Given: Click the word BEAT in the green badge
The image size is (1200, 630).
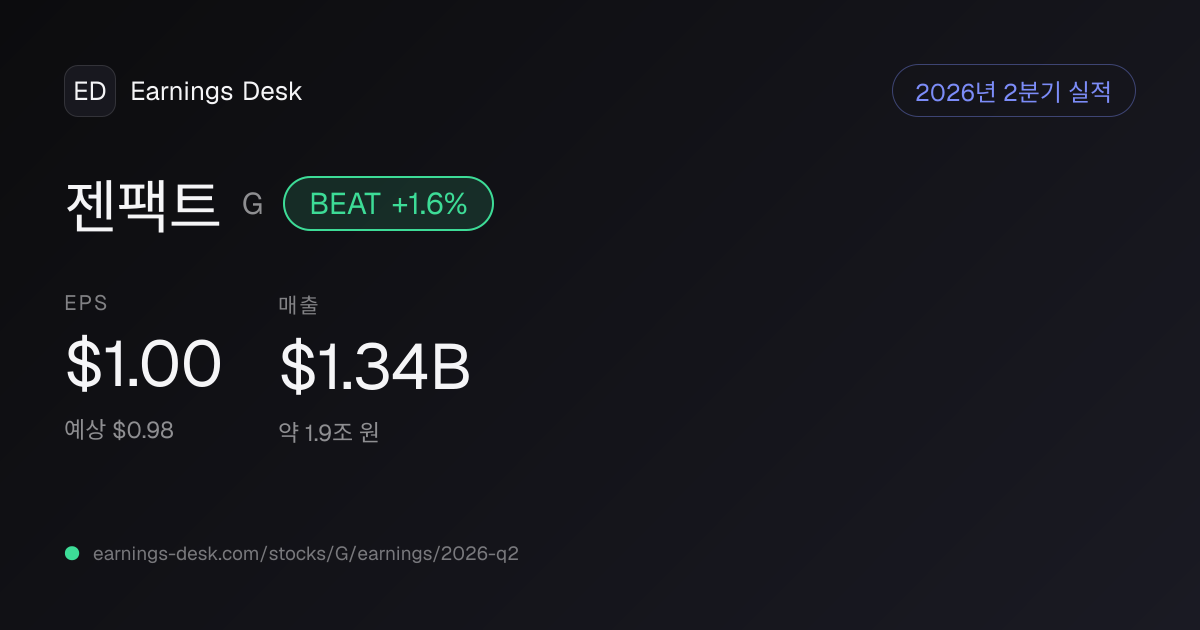Looking at the screenshot, I should click(x=345, y=204).
